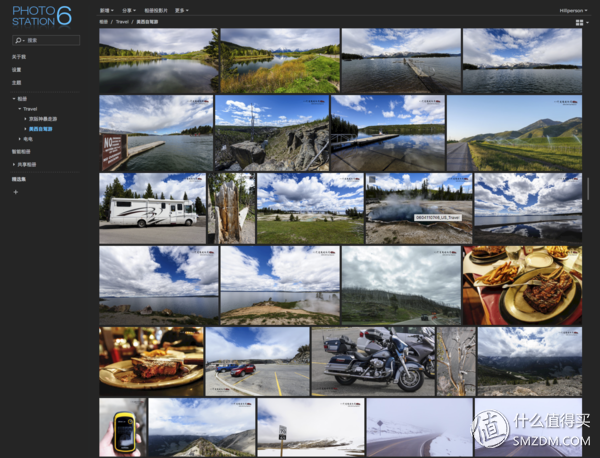Open the 更多 dropdown menu
Viewport: 600px width, 458px height.
182,11
